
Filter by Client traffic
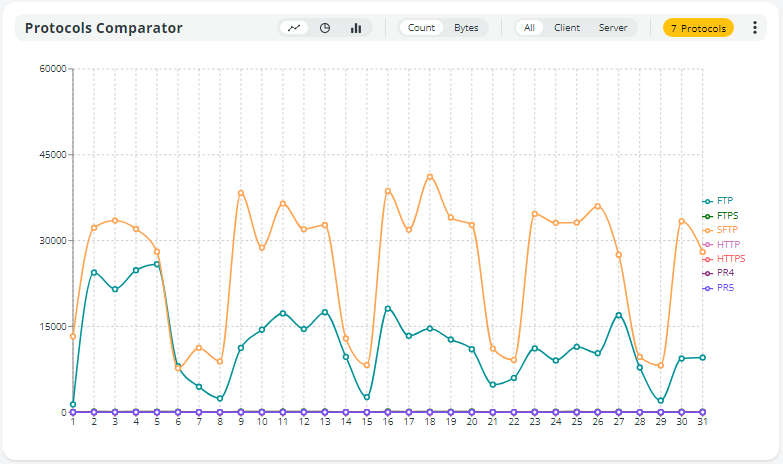click(567, 28)
